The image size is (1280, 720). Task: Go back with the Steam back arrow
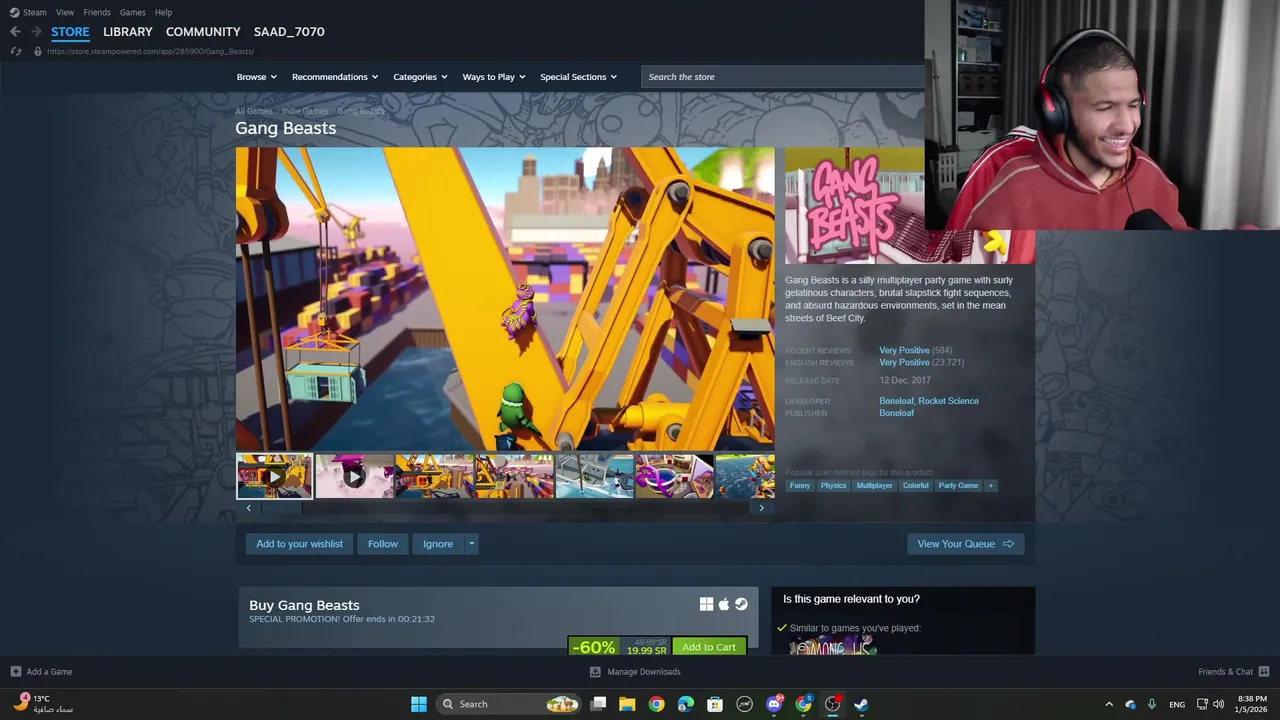(x=15, y=32)
